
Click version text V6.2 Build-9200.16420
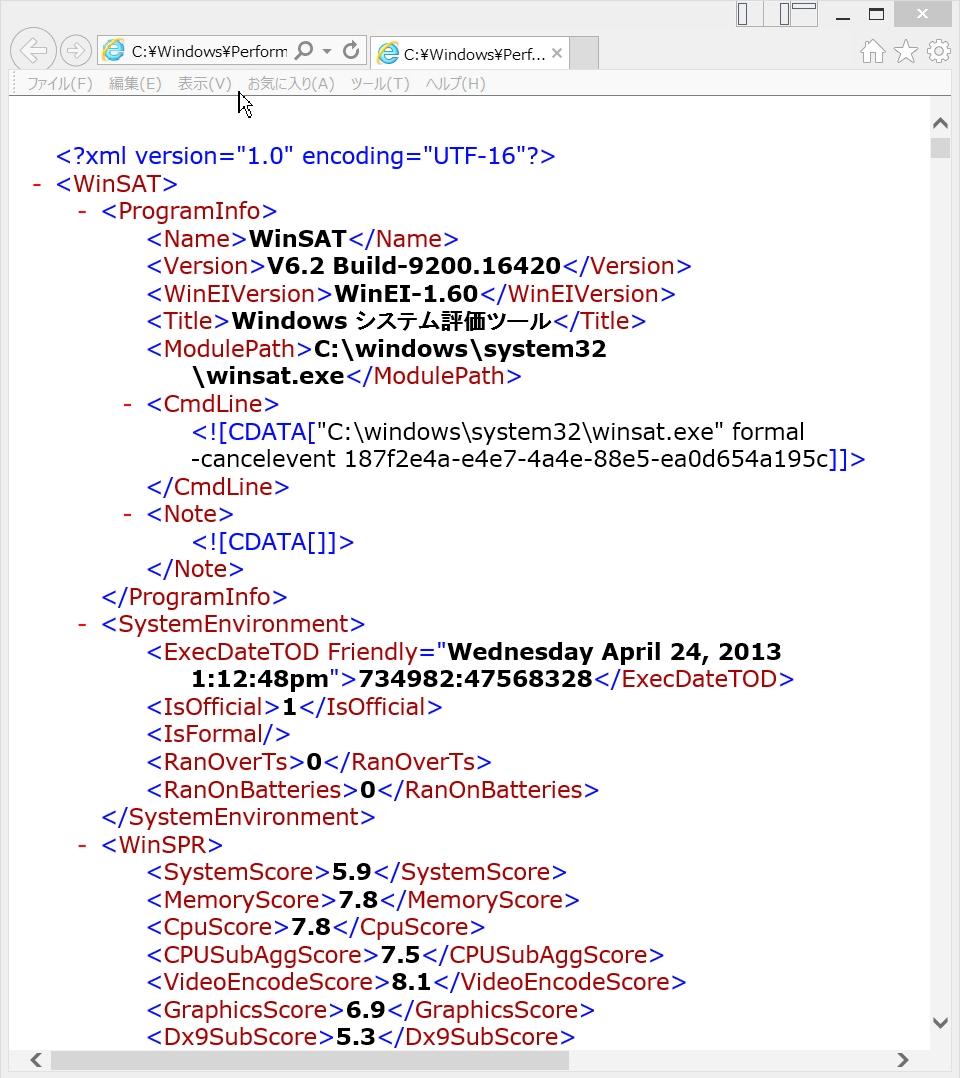tap(413, 266)
